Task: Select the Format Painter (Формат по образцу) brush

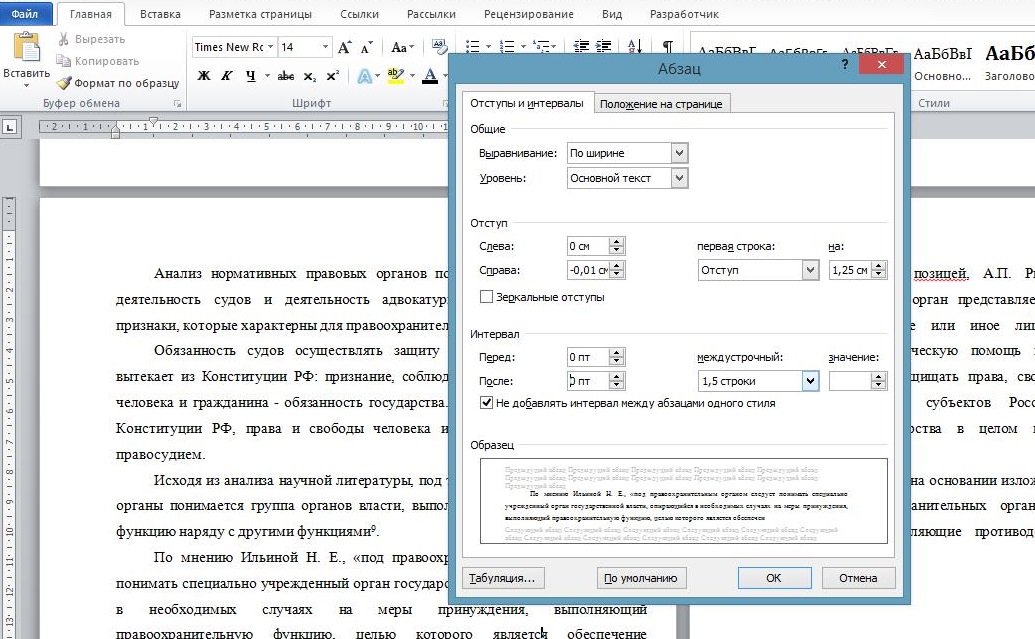Action: point(65,83)
